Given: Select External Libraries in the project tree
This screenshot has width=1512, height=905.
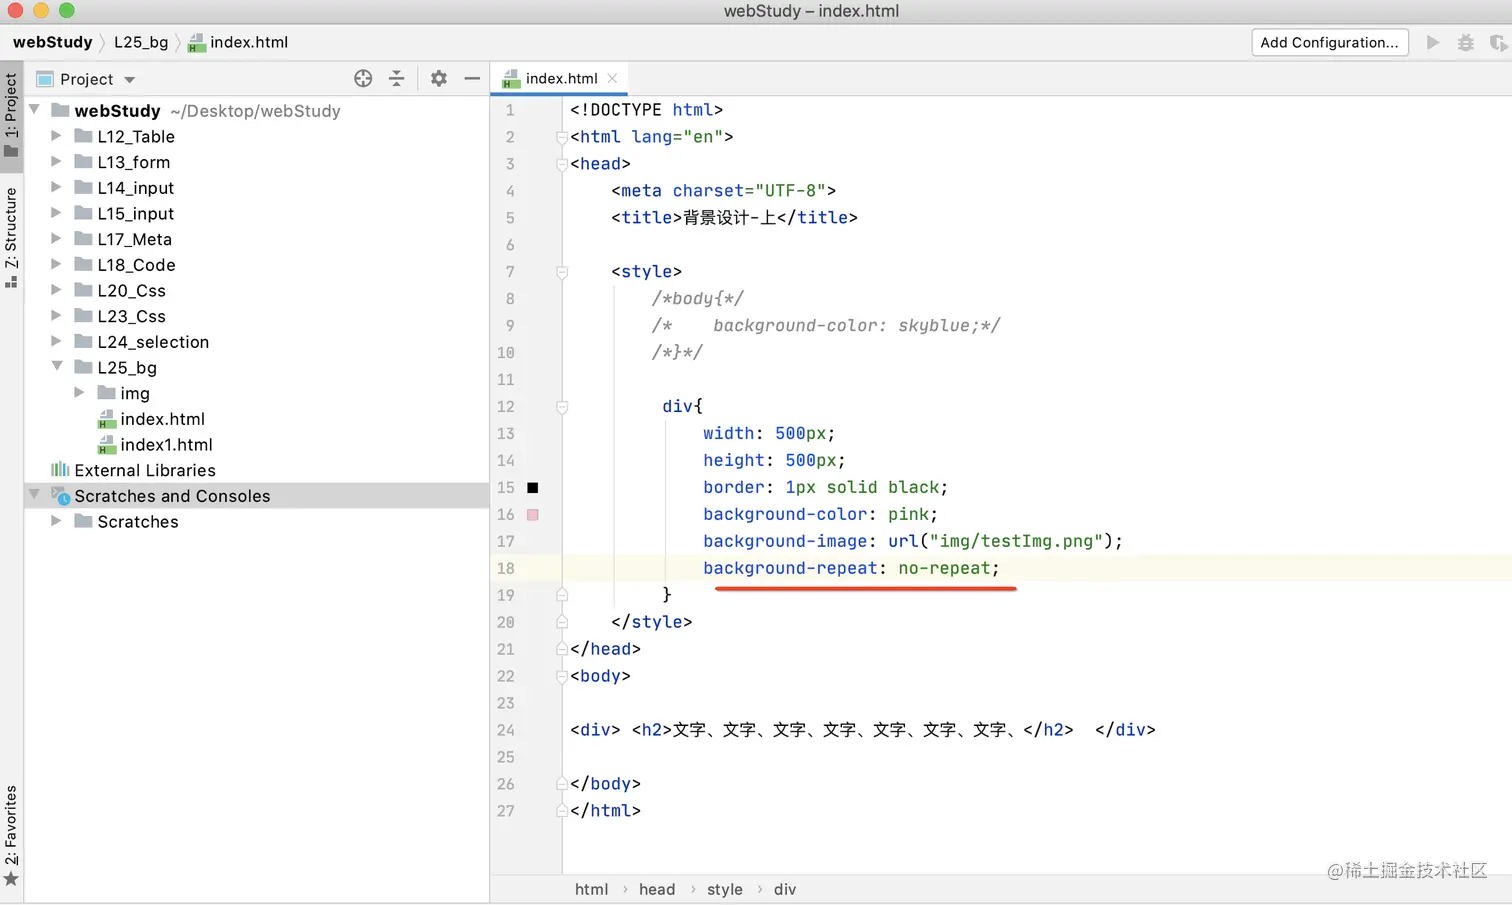Looking at the screenshot, I should pyautogui.click(x=145, y=470).
